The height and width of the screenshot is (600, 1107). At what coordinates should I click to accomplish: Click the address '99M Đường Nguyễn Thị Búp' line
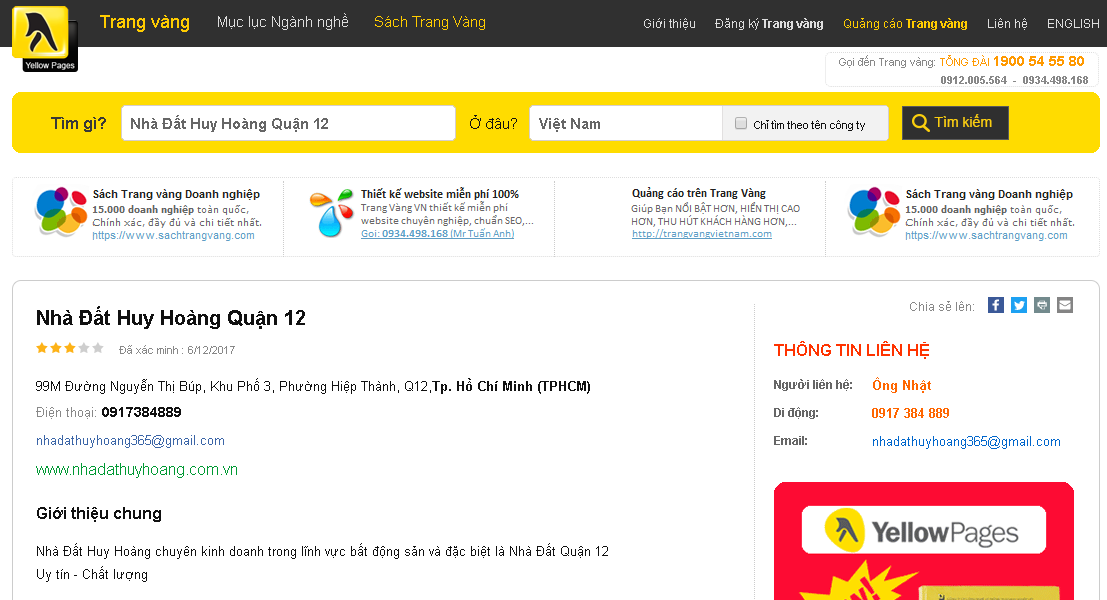(x=313, y=386)
